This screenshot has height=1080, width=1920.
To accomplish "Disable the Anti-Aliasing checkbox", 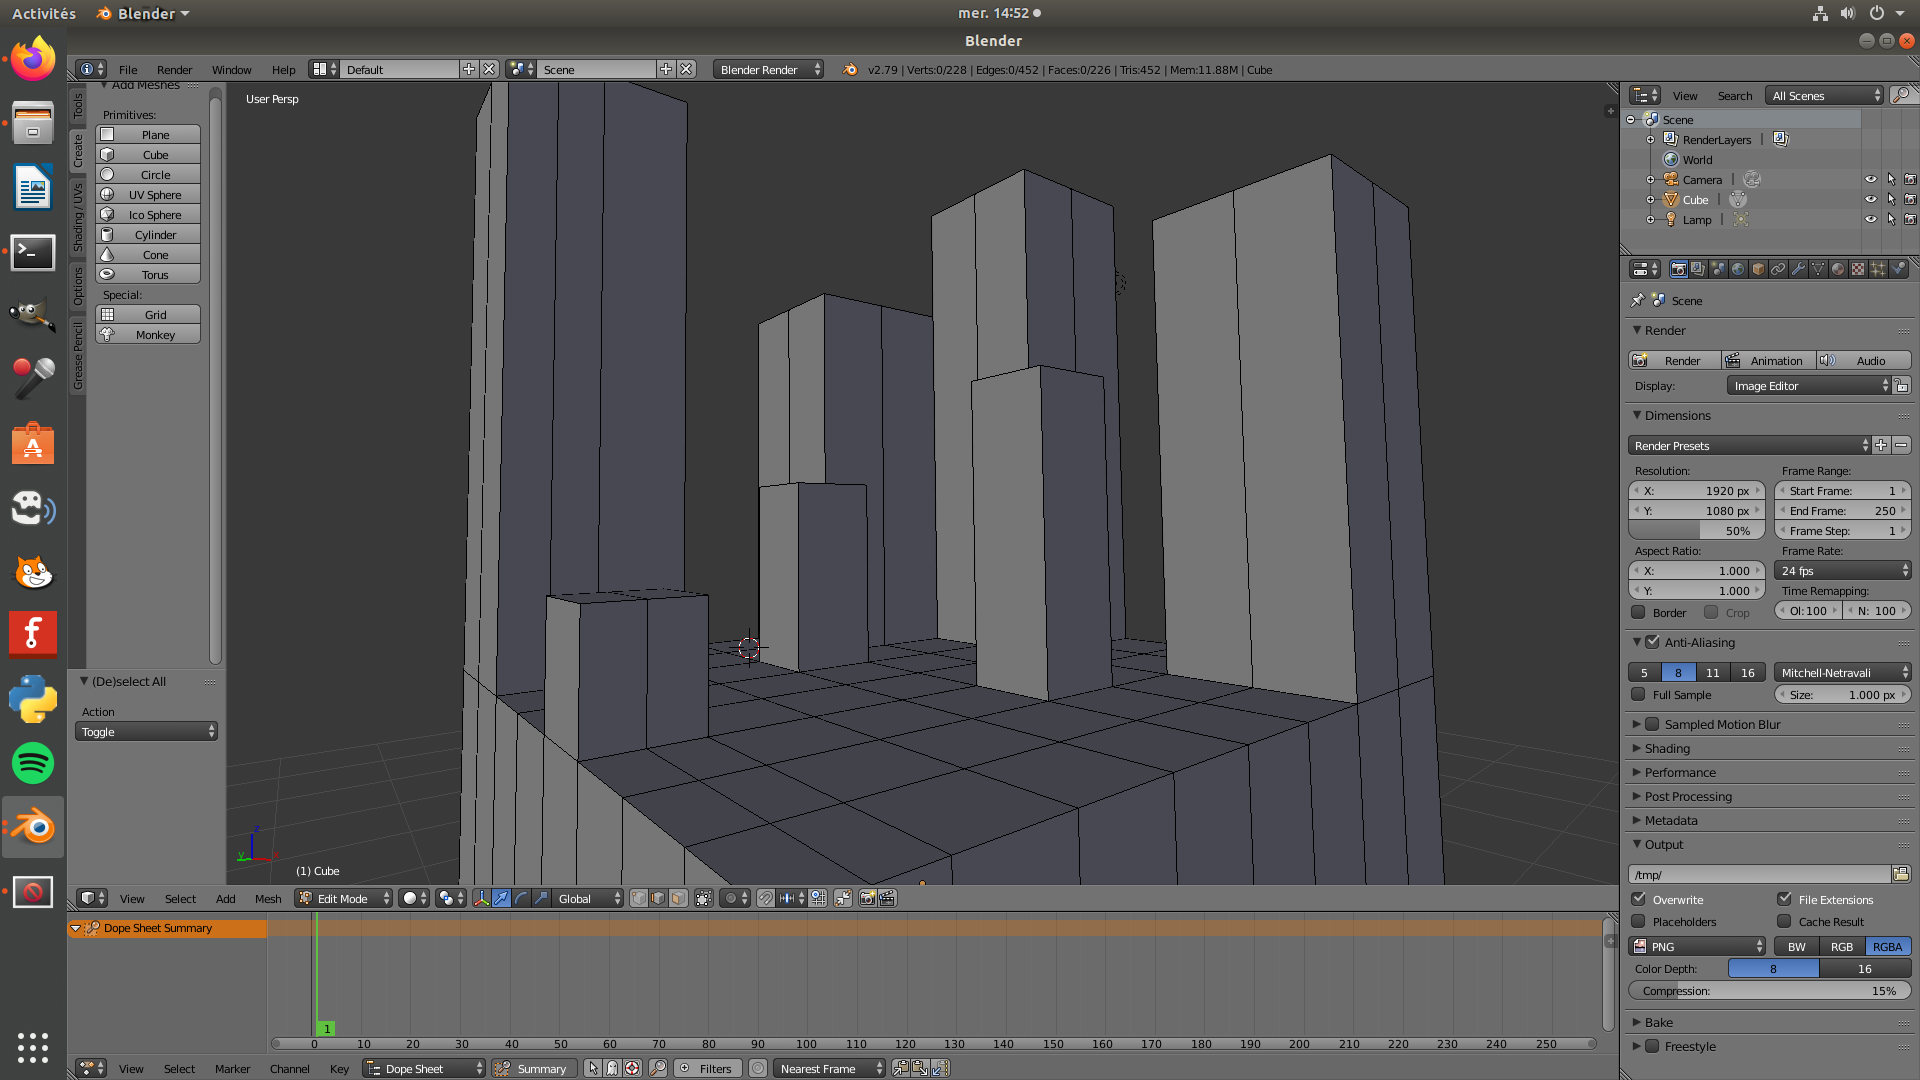I will [1652, 642].
